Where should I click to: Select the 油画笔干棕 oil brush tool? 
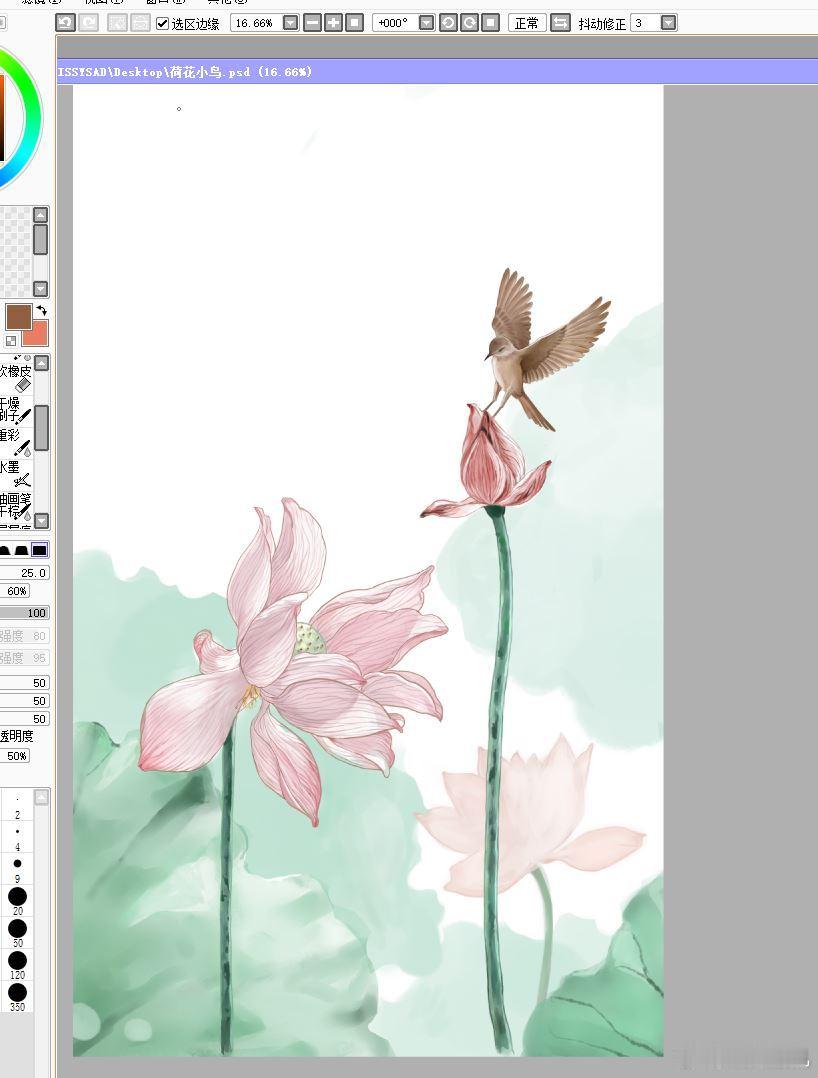pos(16,505)
